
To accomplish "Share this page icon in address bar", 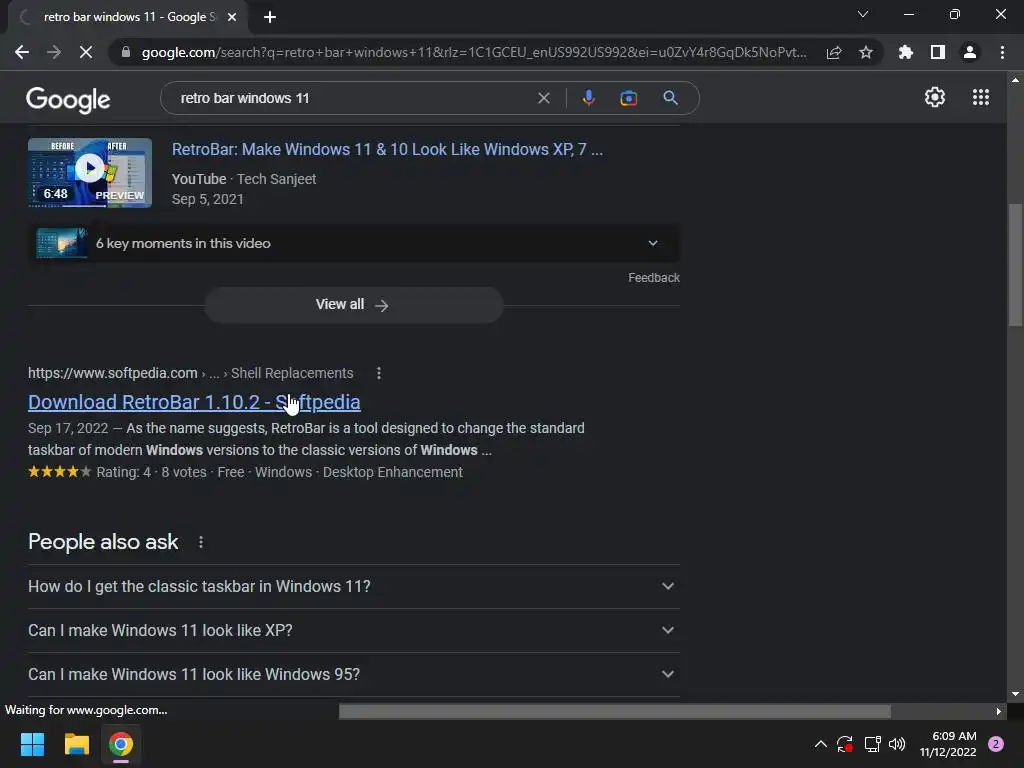I will (x=834, y=52).
